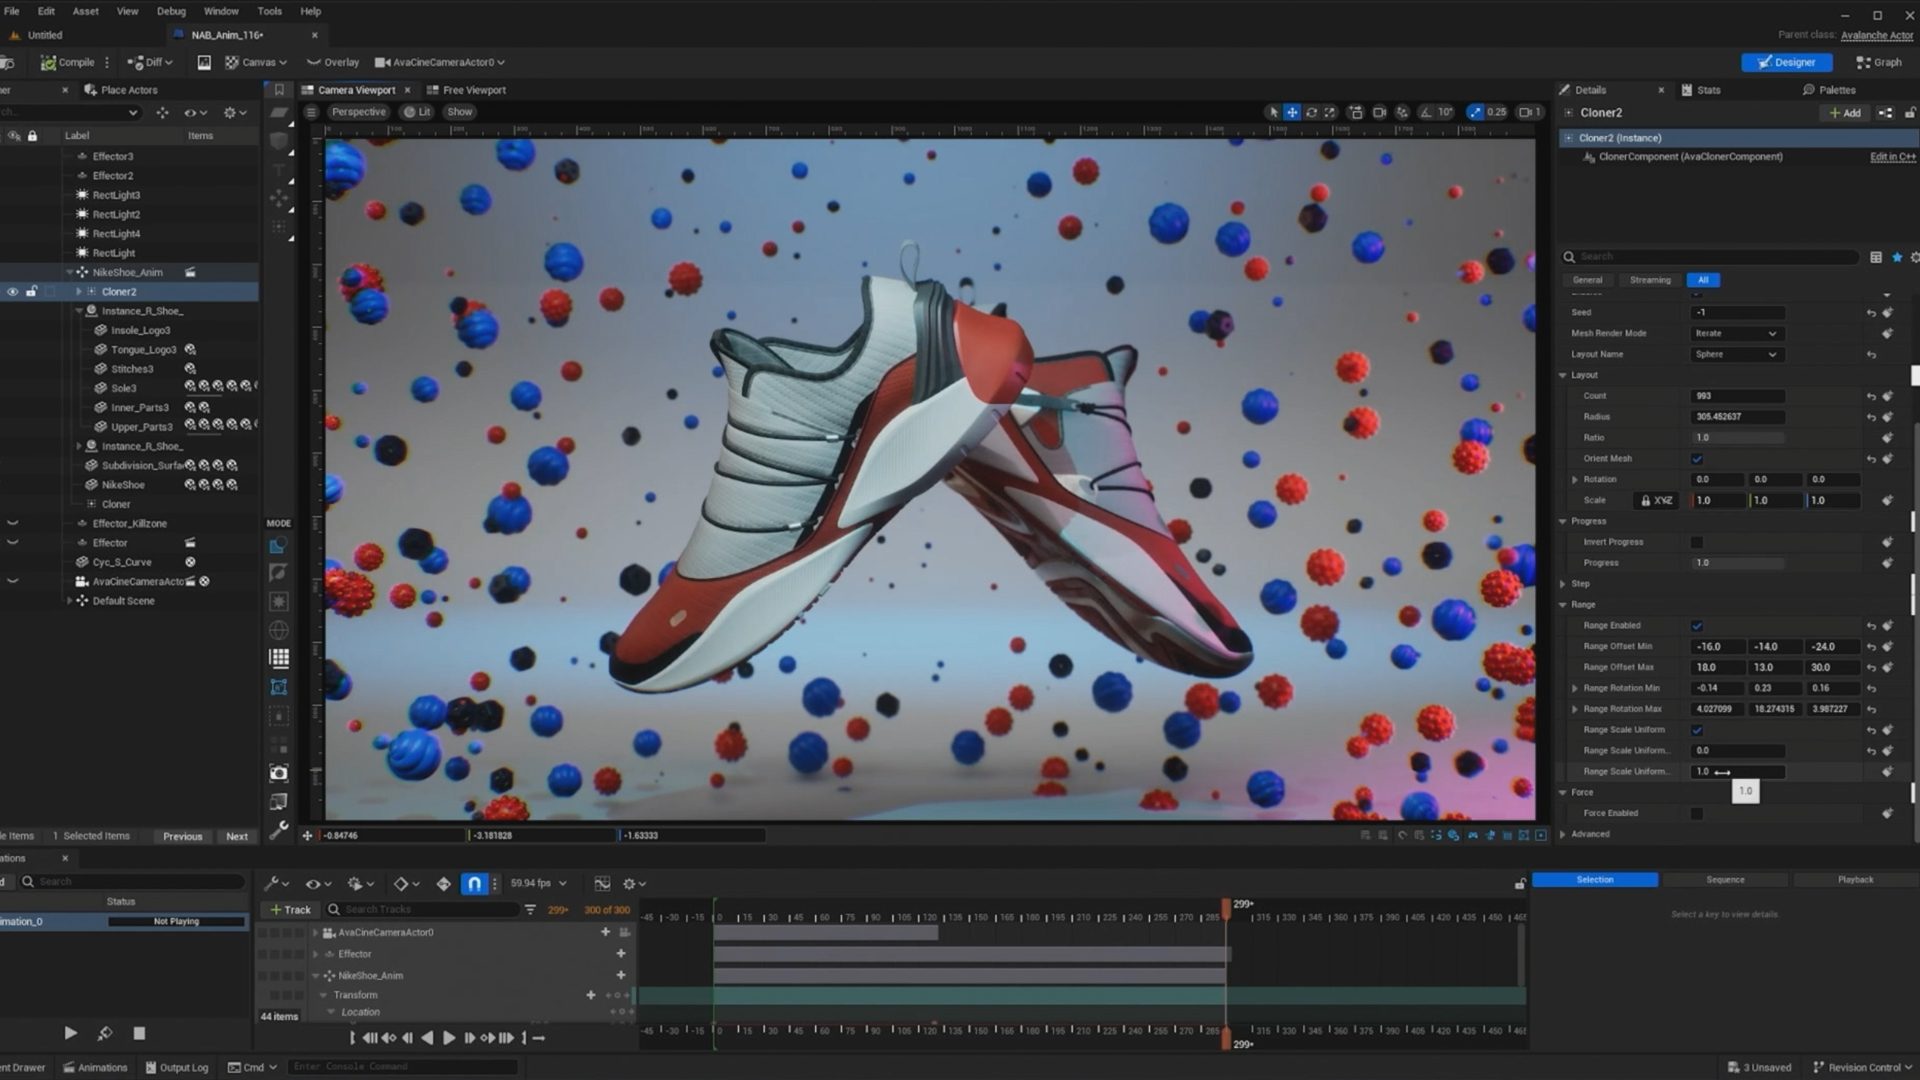Open the Mesh Render Mode dropdown
The width and height of the screenshot is (1920, 1080).
click(x=1736, y=333)
